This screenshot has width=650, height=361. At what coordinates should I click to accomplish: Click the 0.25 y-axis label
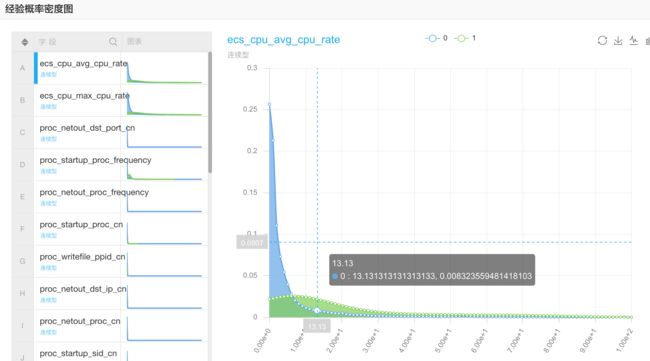[x=250, y=109]
